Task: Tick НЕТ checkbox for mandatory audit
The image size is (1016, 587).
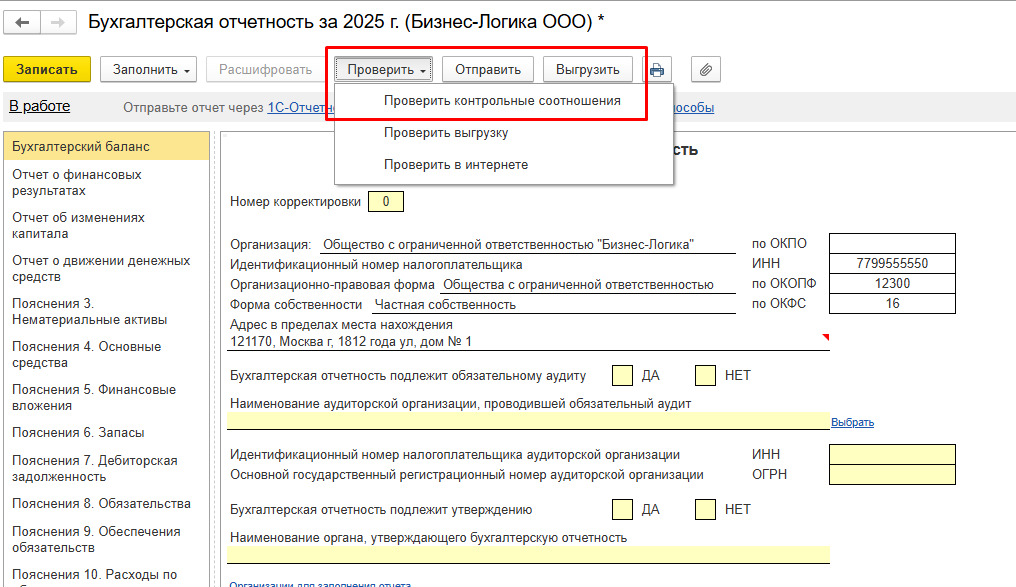Action: coord(705,376)
